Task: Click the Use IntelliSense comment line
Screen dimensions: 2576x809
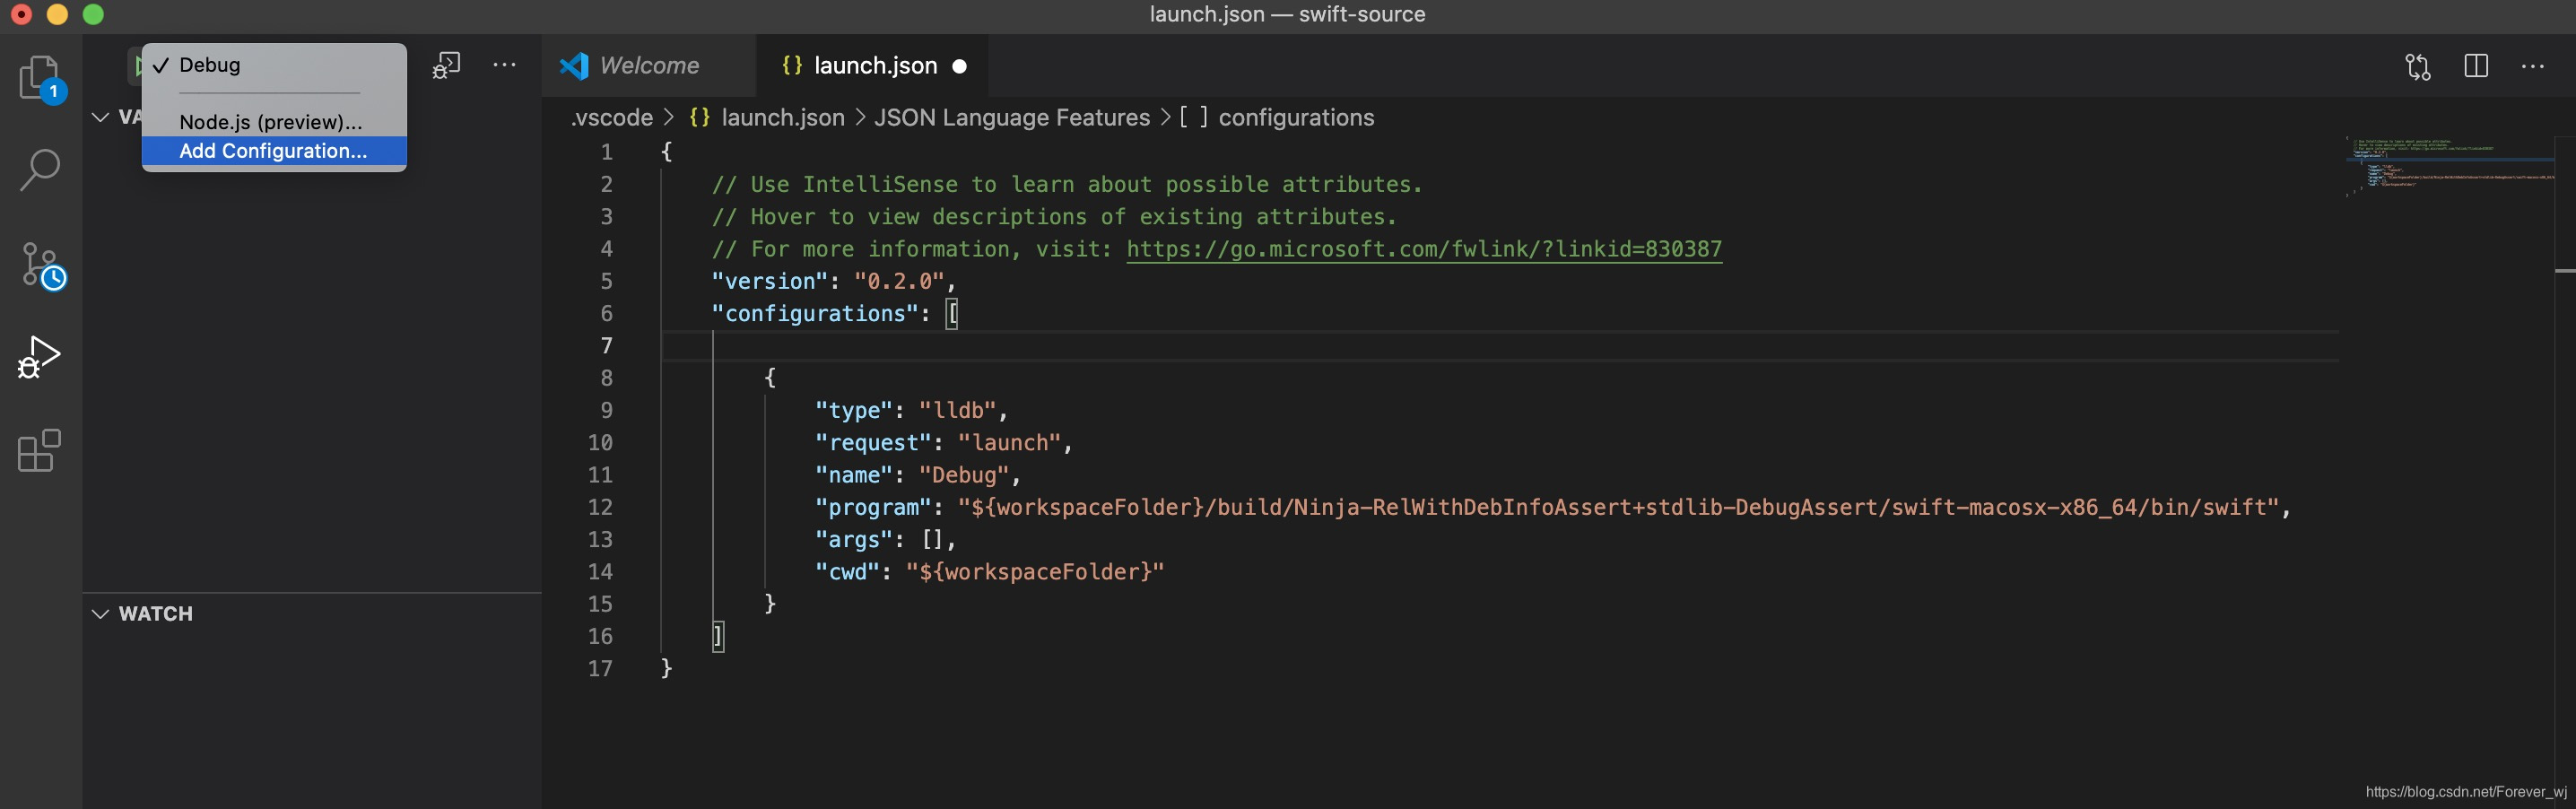Action: [1066, 185]
